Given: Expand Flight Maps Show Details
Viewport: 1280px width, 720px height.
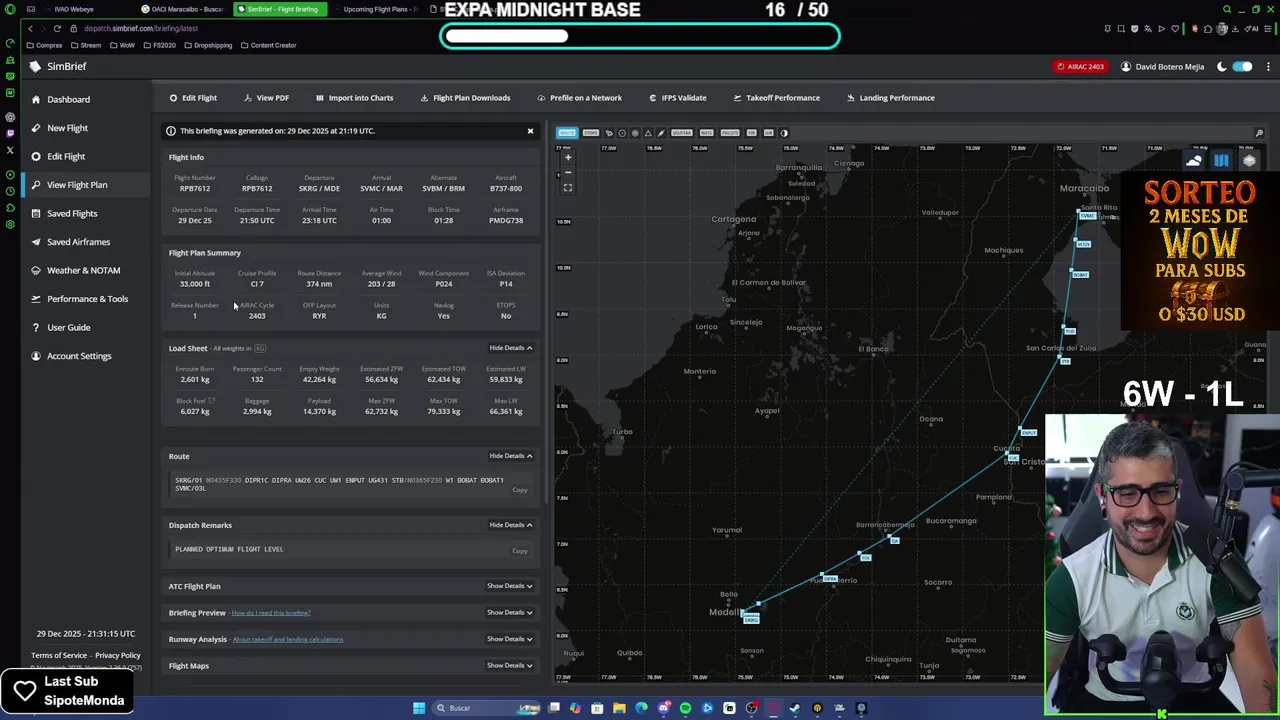Looking at the screenshot, I should coord(509,665).
